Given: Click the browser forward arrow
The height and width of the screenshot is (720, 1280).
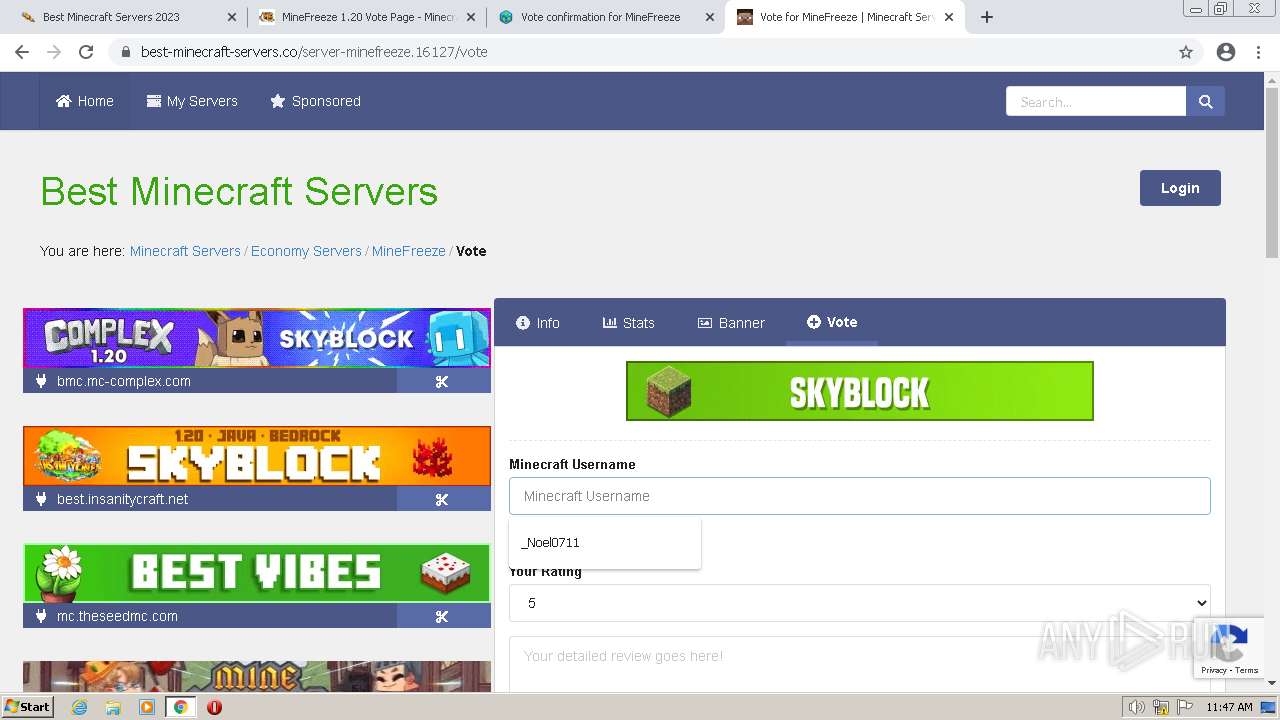Looking at the screenshot, I should click(x=54, y=52).
